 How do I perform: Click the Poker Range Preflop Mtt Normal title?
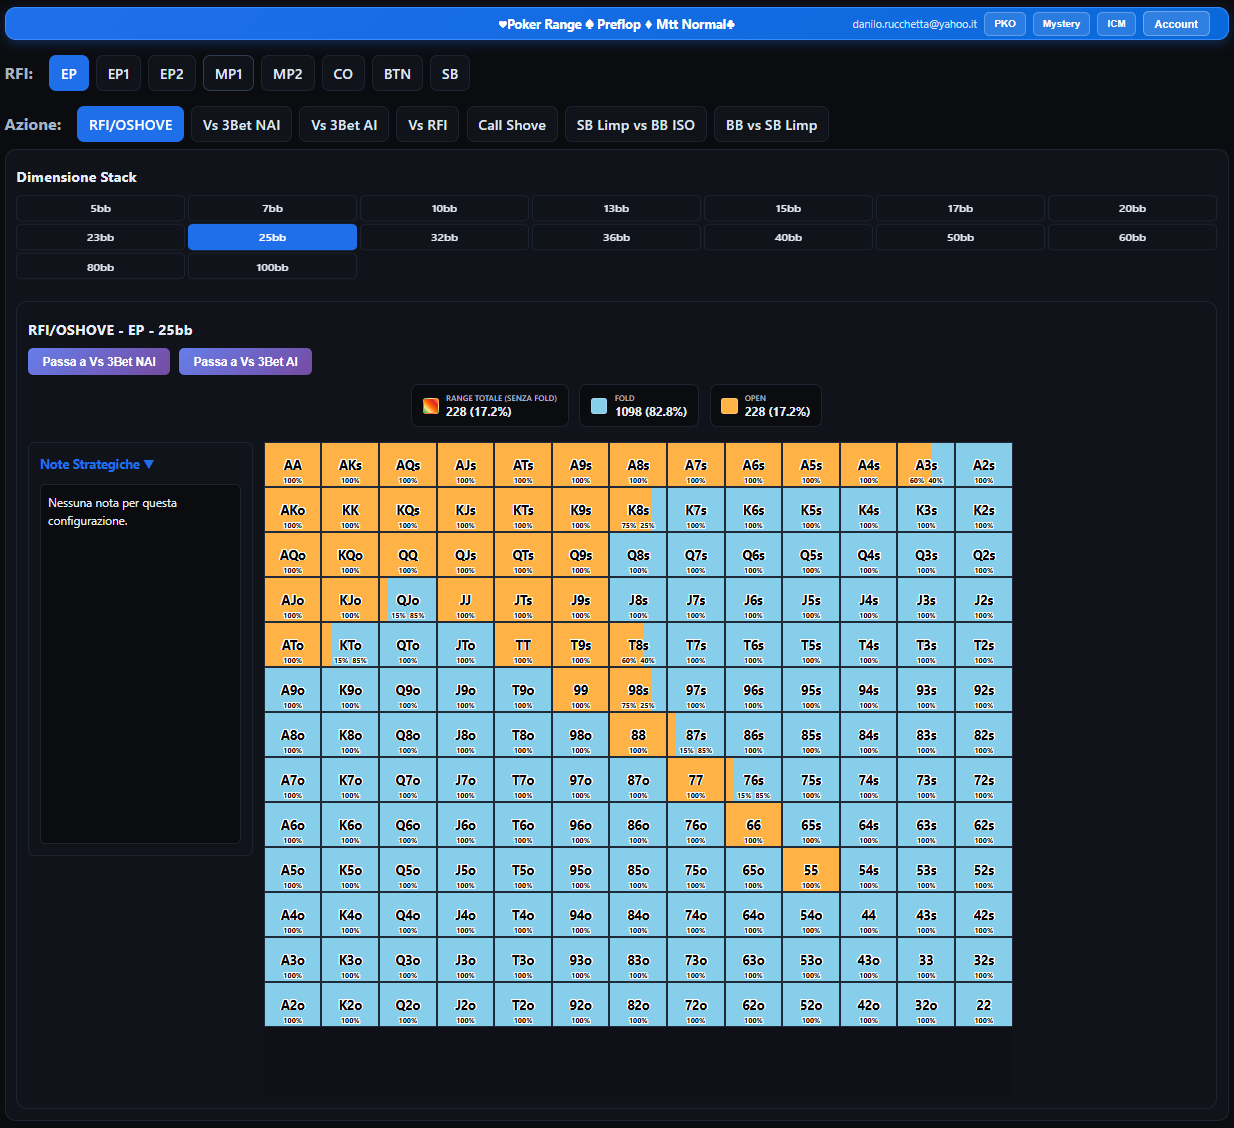617,24
